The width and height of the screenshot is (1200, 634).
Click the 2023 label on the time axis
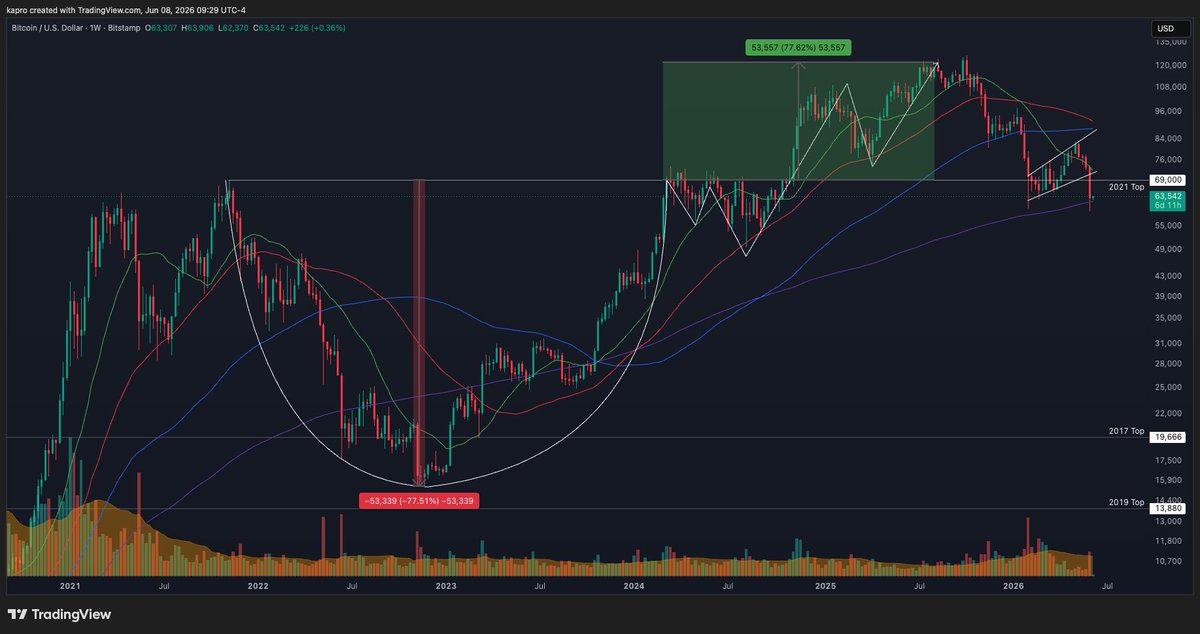click(446, 586)
